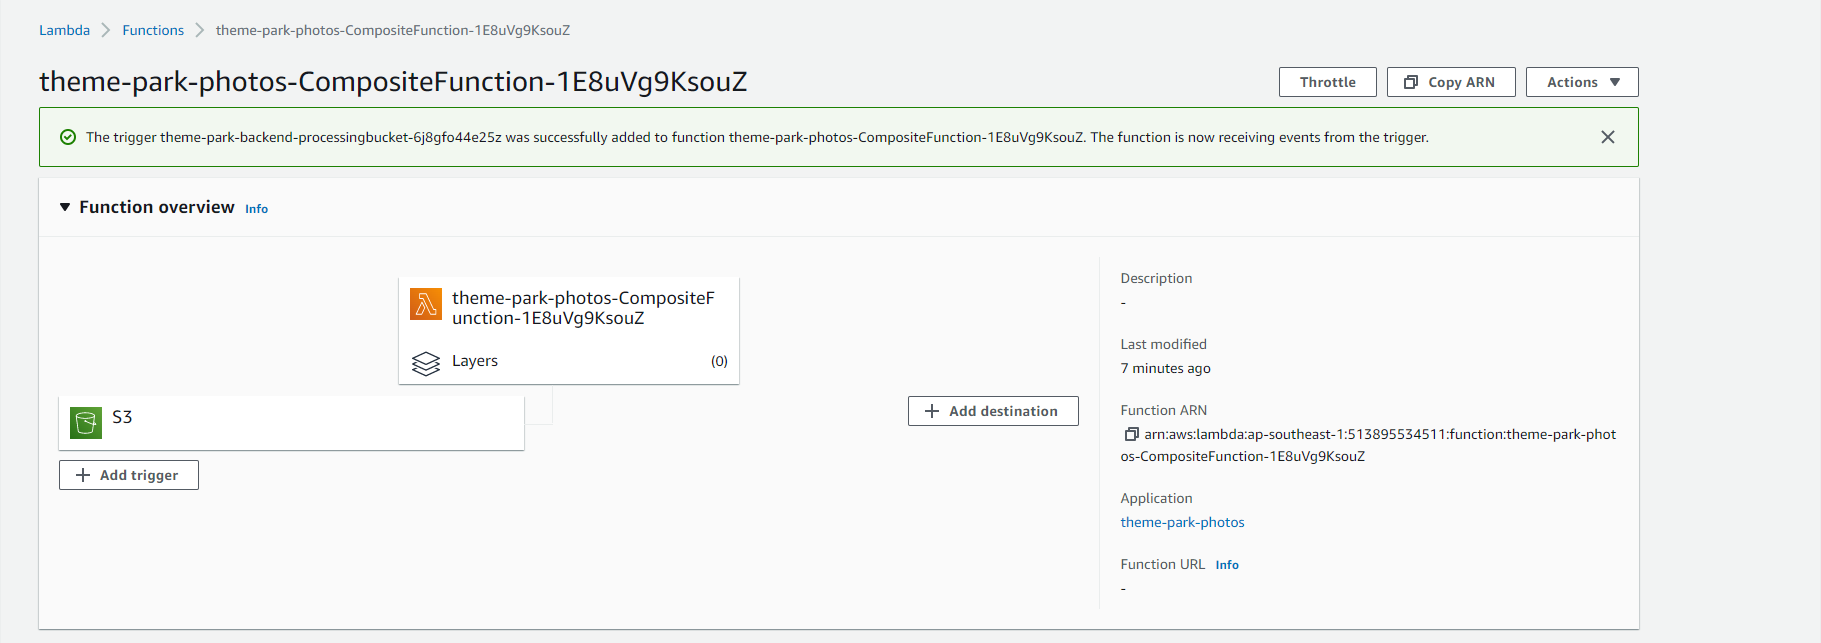Open the Lambda breadcrumb link
The image size is (1821, 643).
(64, 30)
